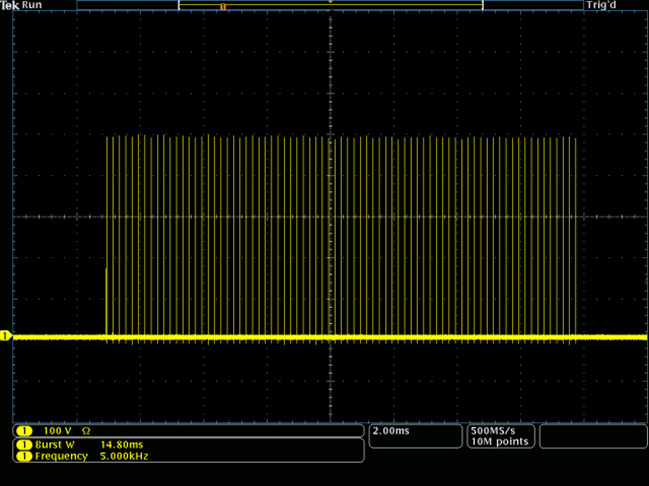Click the channel badge beside Frequency

pyautogui.click(x=21, y=456)
